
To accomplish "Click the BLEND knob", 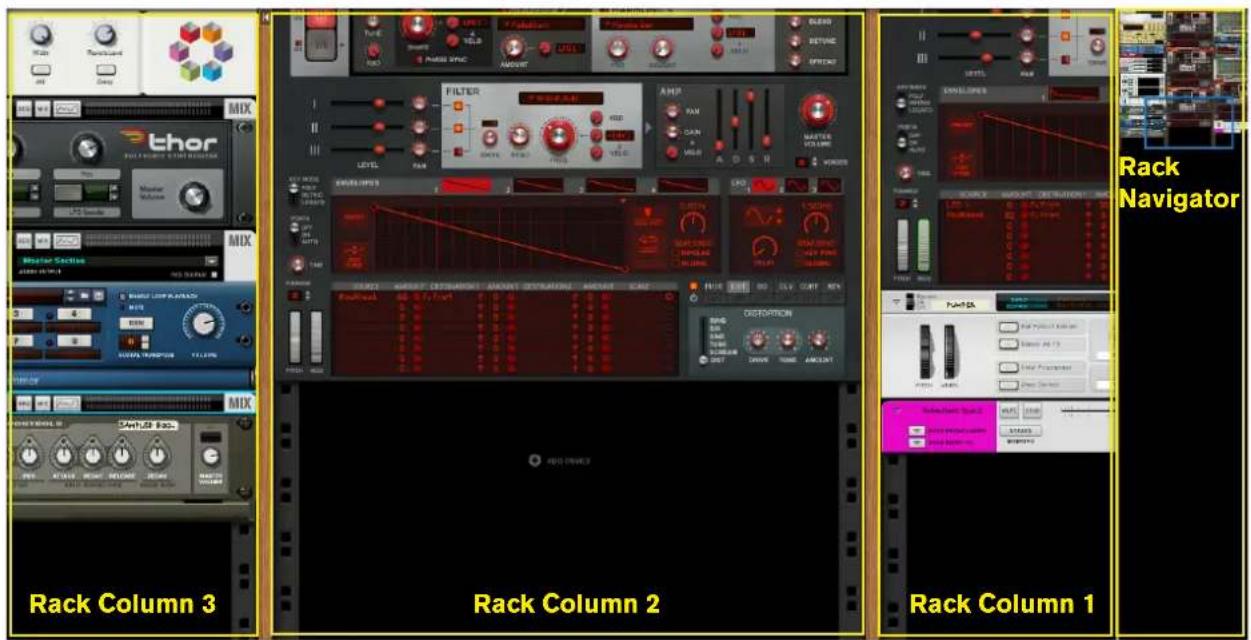I will click(796, 23).
